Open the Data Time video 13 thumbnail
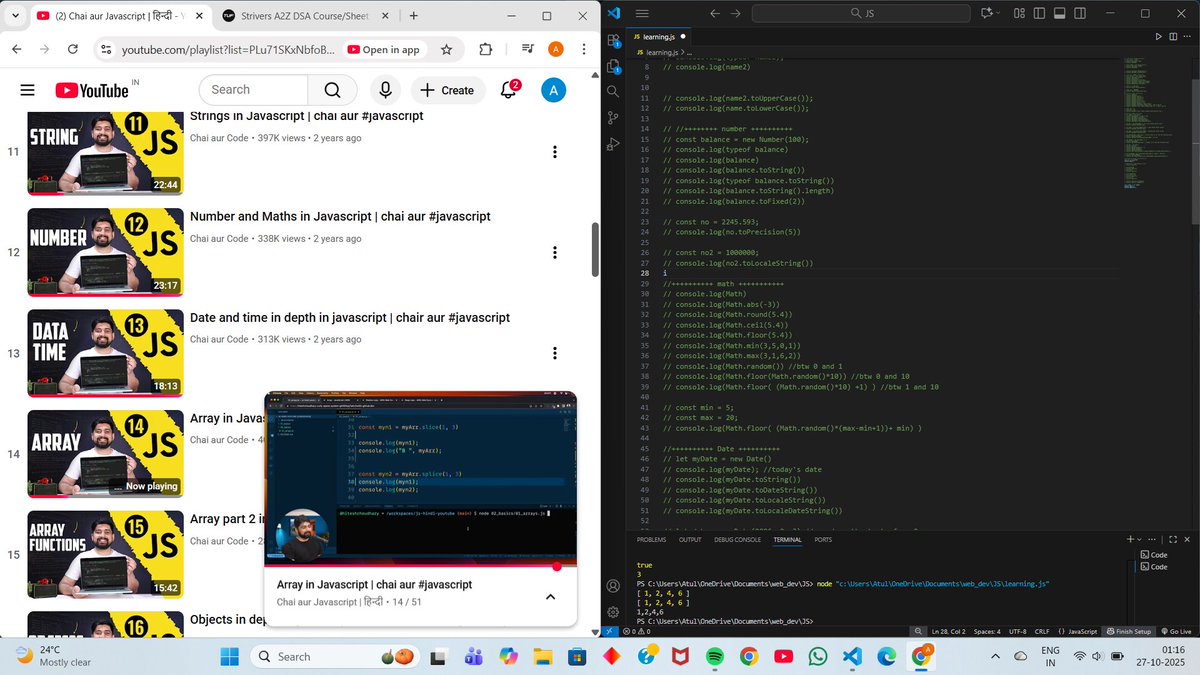This screenshot has width=1200, height=675. tap(106, 353)
